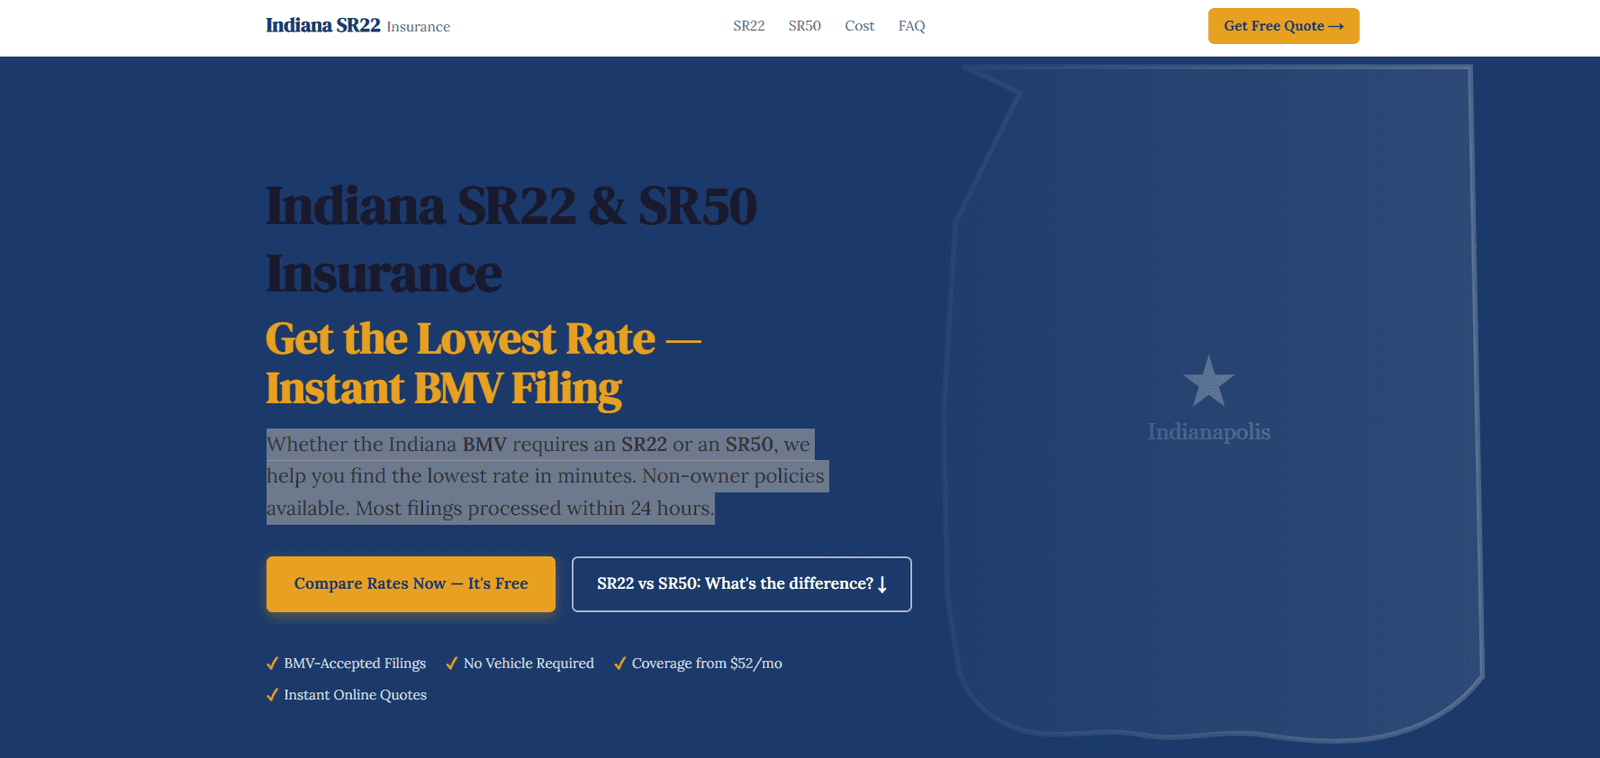Image resolution: width=1600 pixels, height=758 pixels.
Task: Click the No Vehicle Required checkmark icon
Action: (x=452, y=663)
